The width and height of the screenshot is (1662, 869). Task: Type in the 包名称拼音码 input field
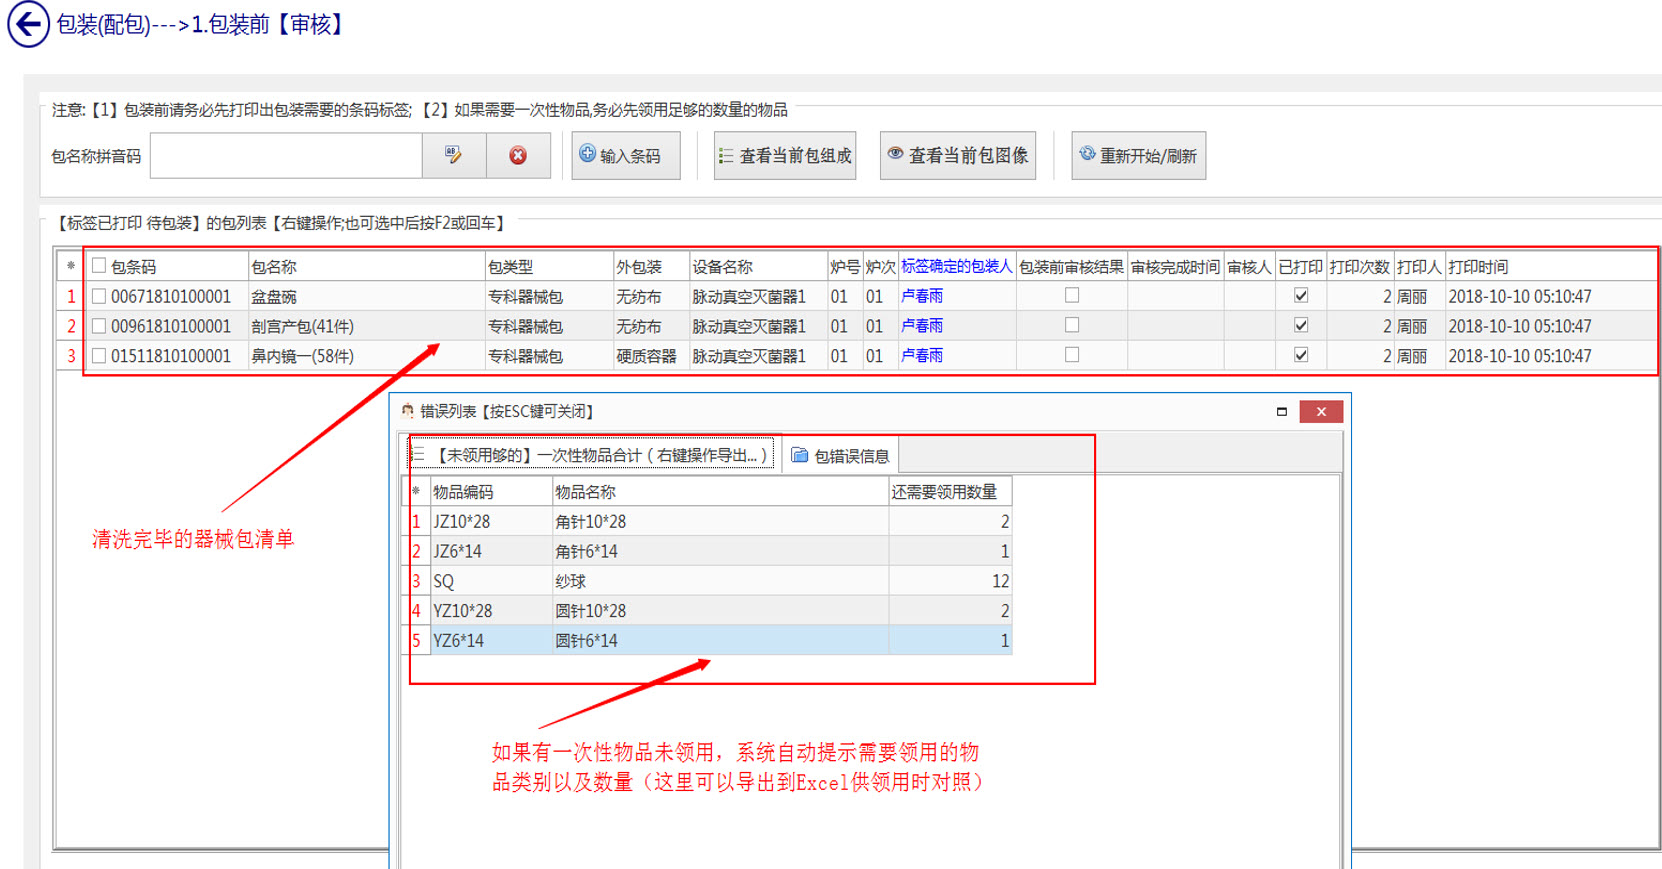click(286, 155)
